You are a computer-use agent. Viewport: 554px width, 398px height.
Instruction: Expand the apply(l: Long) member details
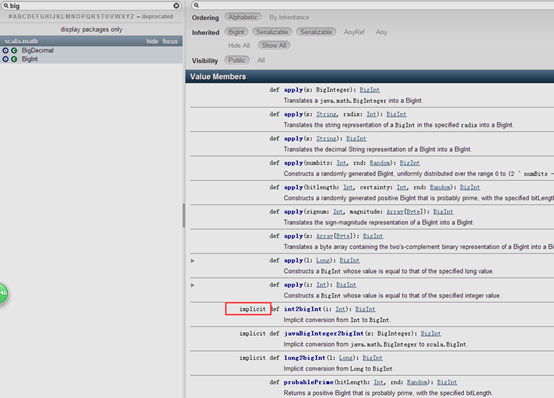point(193,261)
